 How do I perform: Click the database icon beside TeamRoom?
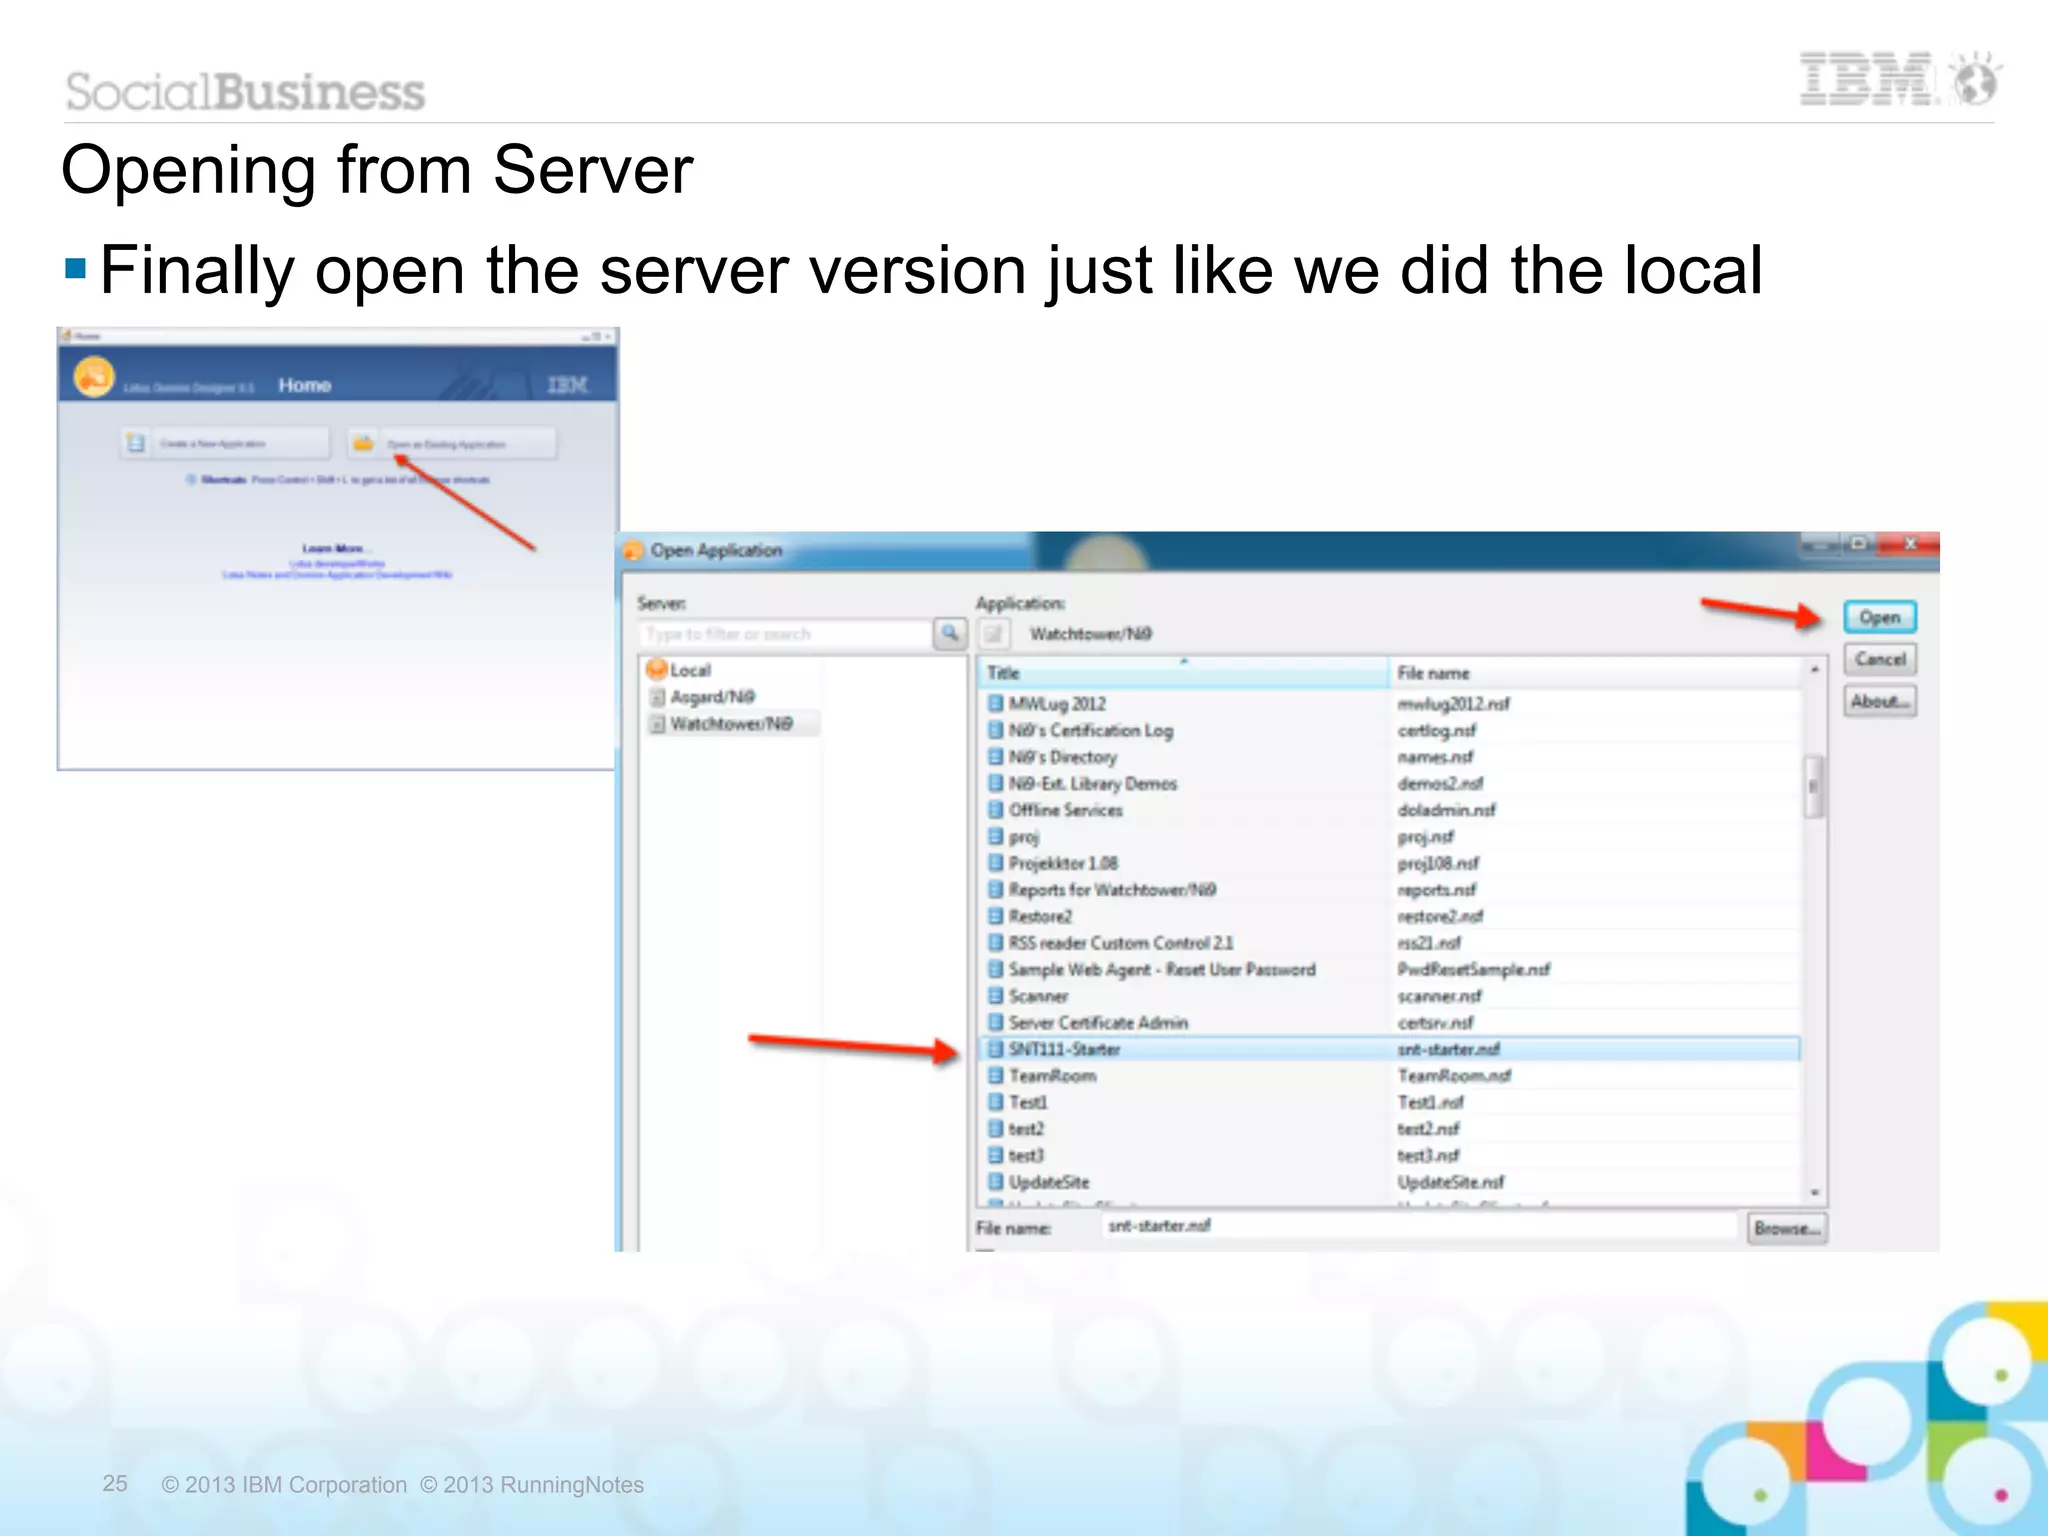(995, 1075)
